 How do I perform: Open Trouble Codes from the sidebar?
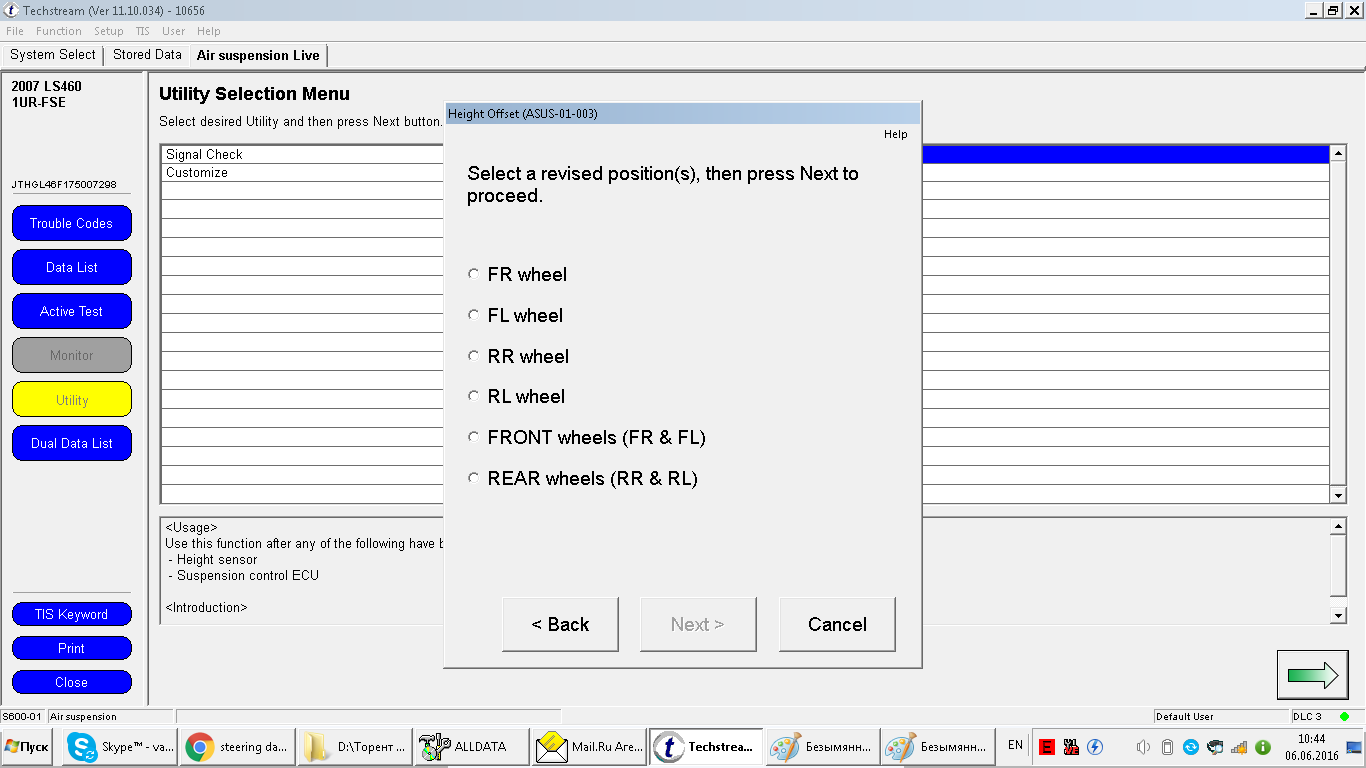tap(71, 224)
